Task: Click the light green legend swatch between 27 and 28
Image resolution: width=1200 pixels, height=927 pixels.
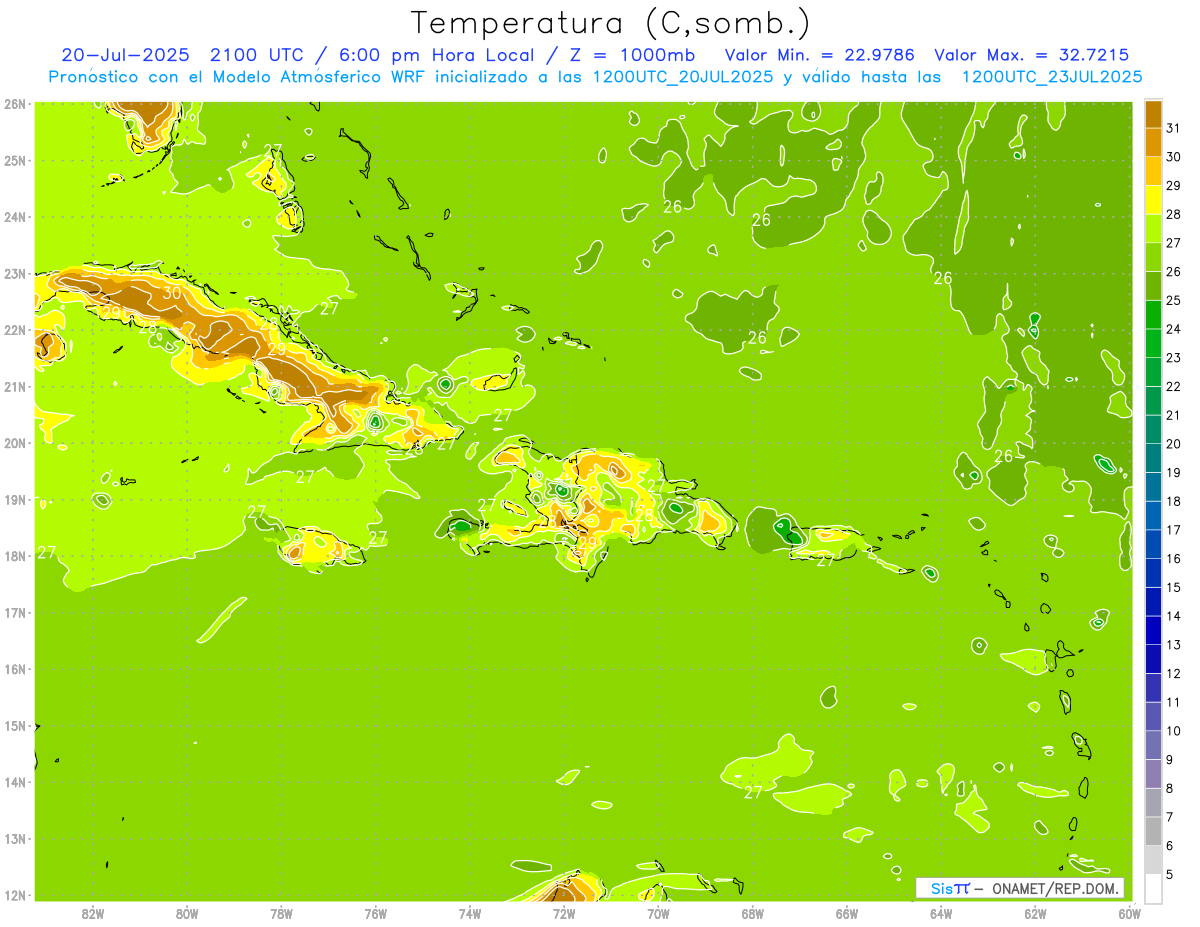Action: [x=1153, y=228]
